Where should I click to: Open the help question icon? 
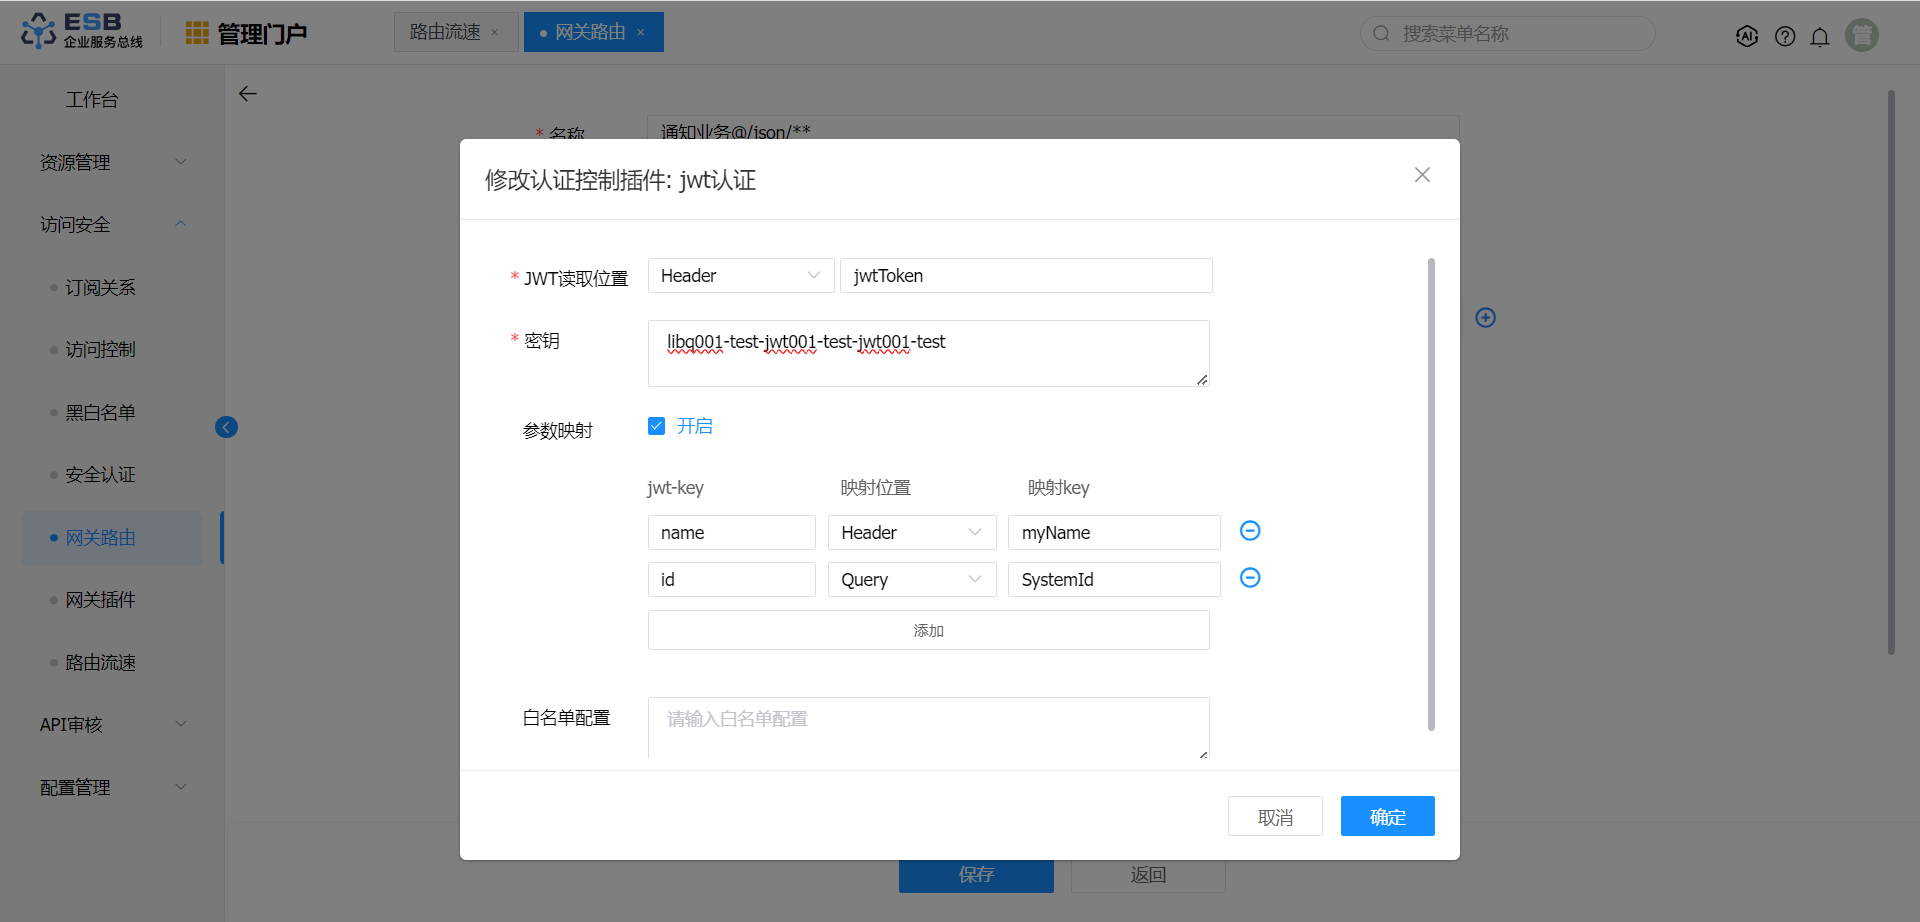coord(1785,37)
